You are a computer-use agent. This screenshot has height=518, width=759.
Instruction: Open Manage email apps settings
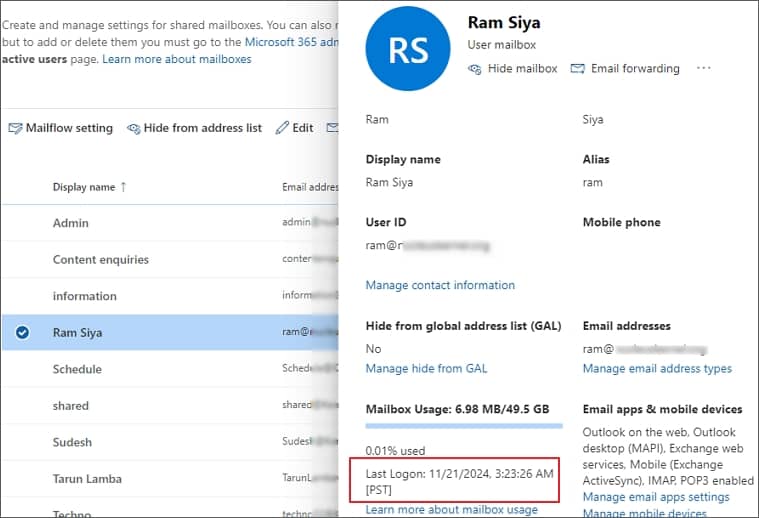[x=656, y=497]
